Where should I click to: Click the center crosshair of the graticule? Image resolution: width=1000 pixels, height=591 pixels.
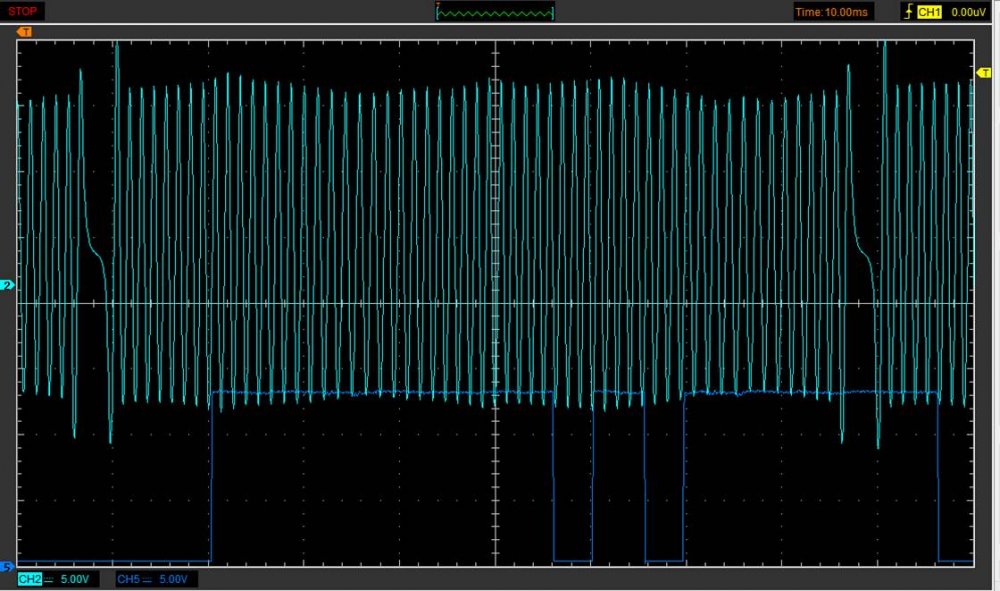(497, 303)
